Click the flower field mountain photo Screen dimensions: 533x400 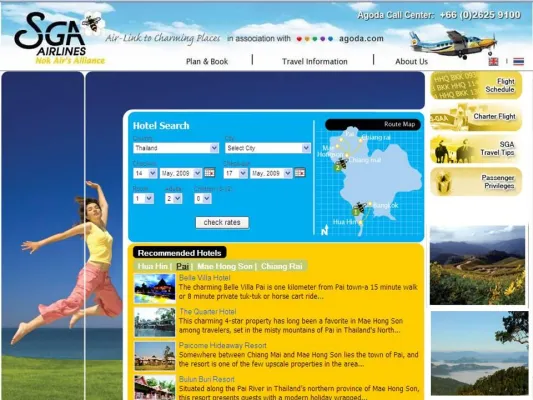(x=477, y=265)
